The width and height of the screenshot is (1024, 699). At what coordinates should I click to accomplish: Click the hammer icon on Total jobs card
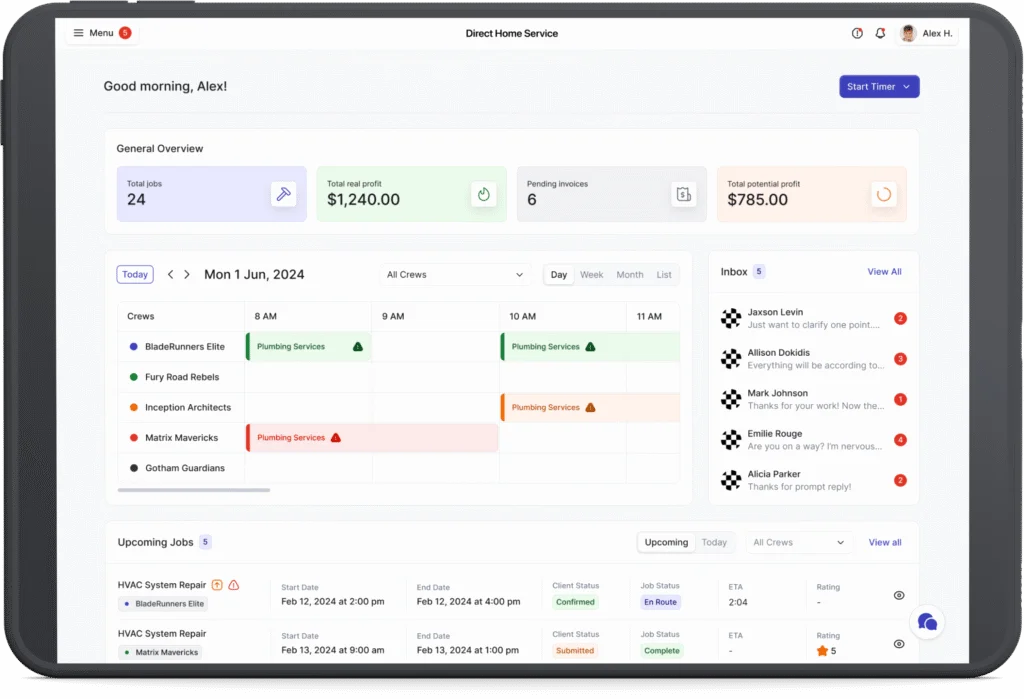click(283, 194)
